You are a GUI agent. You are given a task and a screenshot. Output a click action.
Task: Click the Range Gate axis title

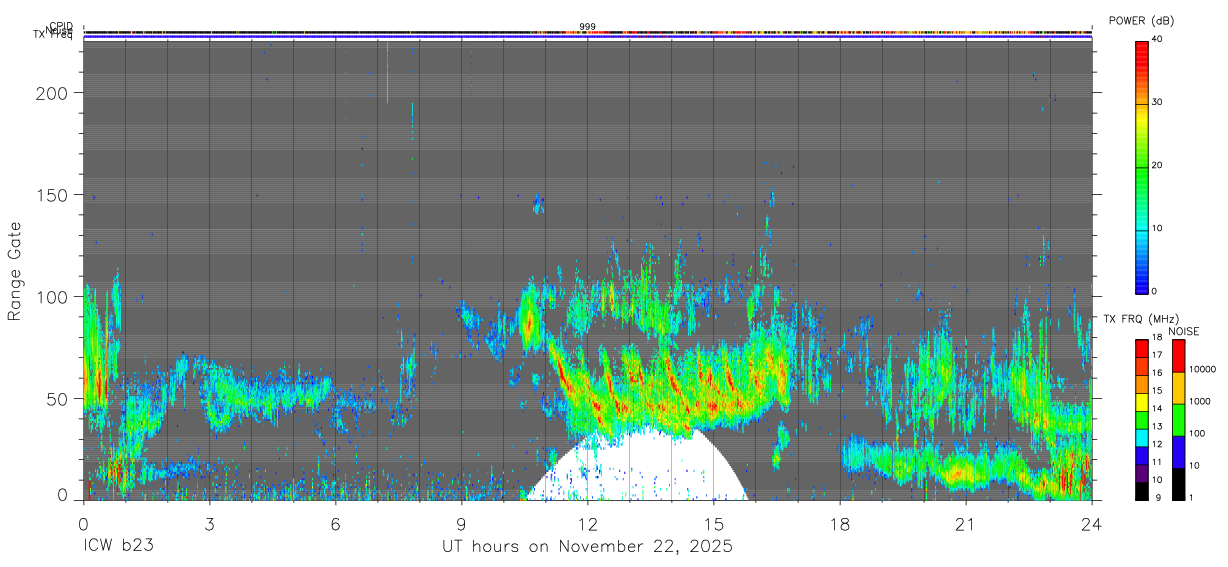(16, 272)
